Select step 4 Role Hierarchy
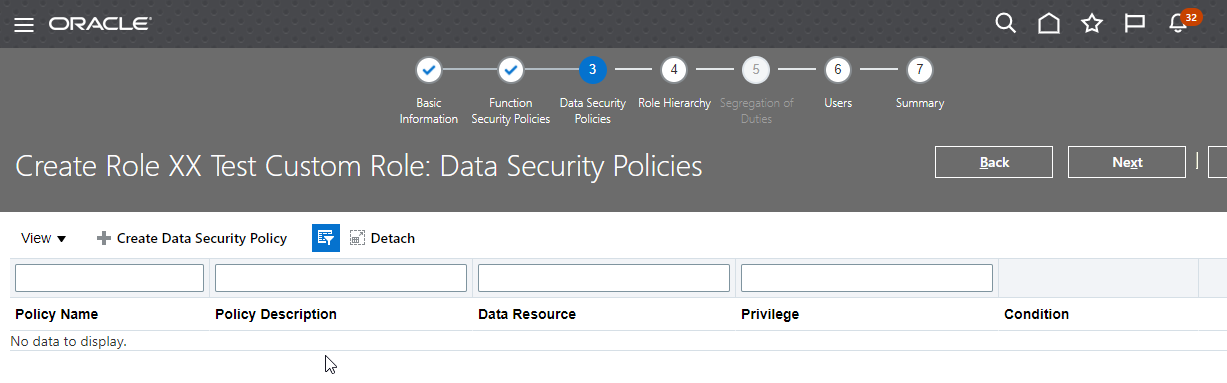The width and height of the screenshot is (1227, 383). tap(674, 70)
